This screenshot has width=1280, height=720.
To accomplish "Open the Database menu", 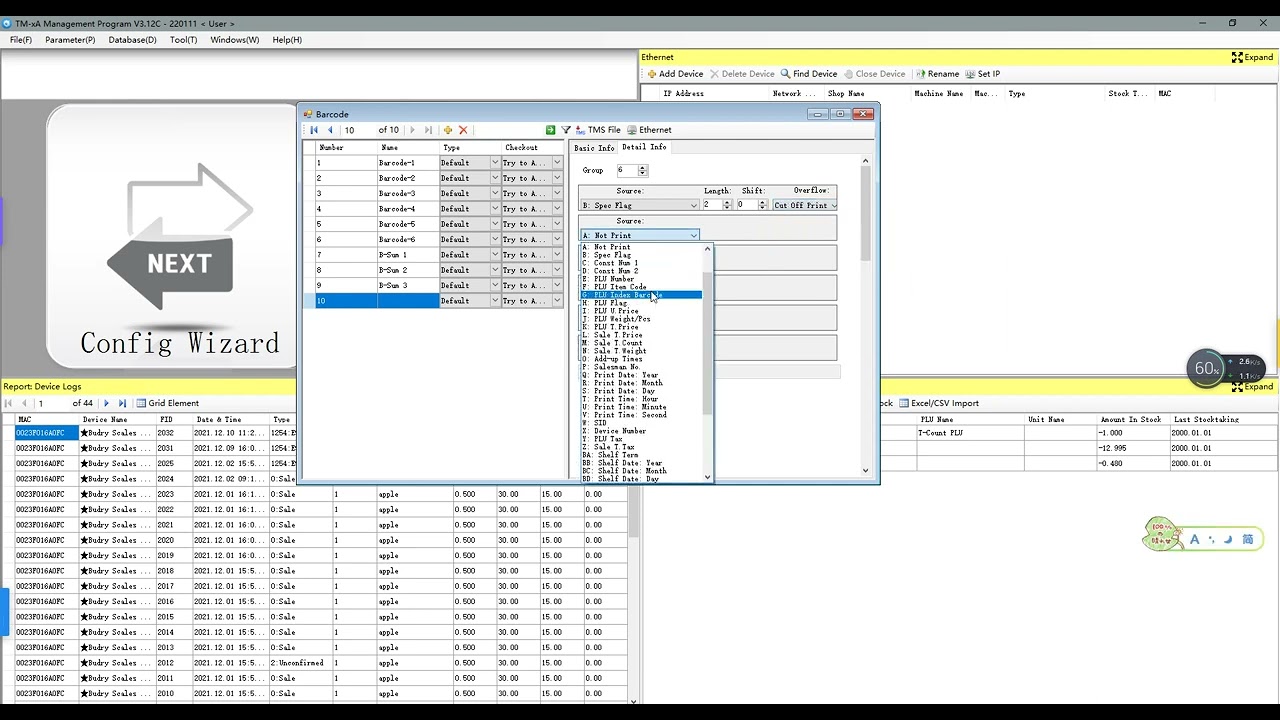I will (132, 40).
